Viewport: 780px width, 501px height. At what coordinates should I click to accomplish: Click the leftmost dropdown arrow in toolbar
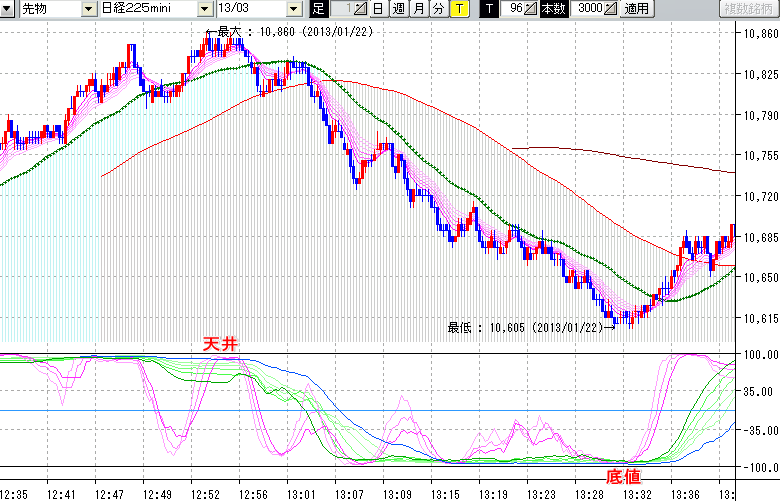tap(8, 9)
